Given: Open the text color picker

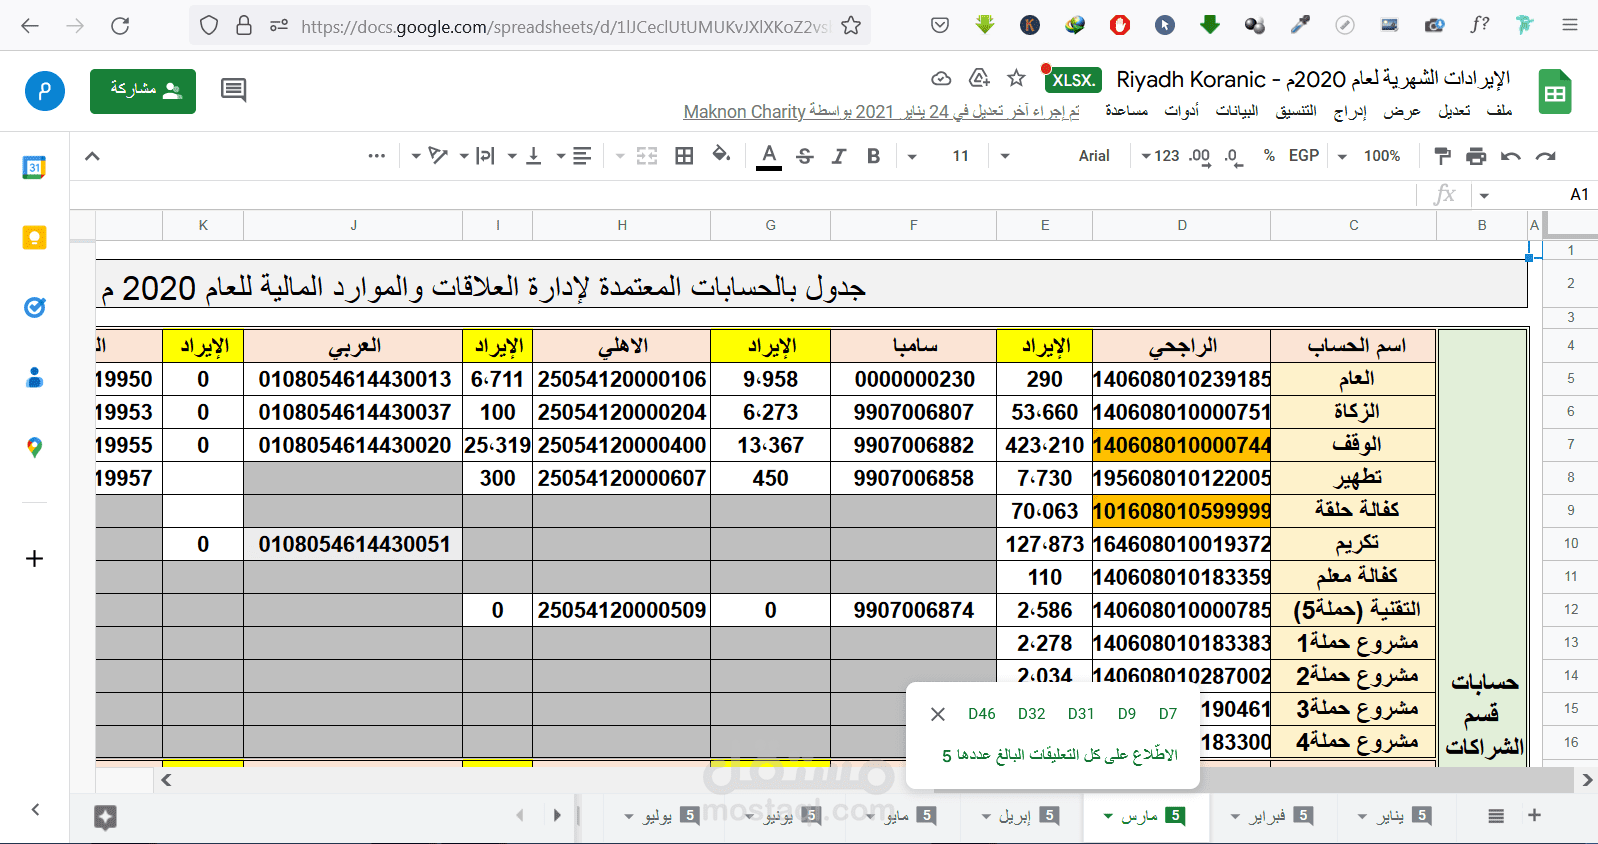Looking at the screenshot, I should click(x=768, y=156).
